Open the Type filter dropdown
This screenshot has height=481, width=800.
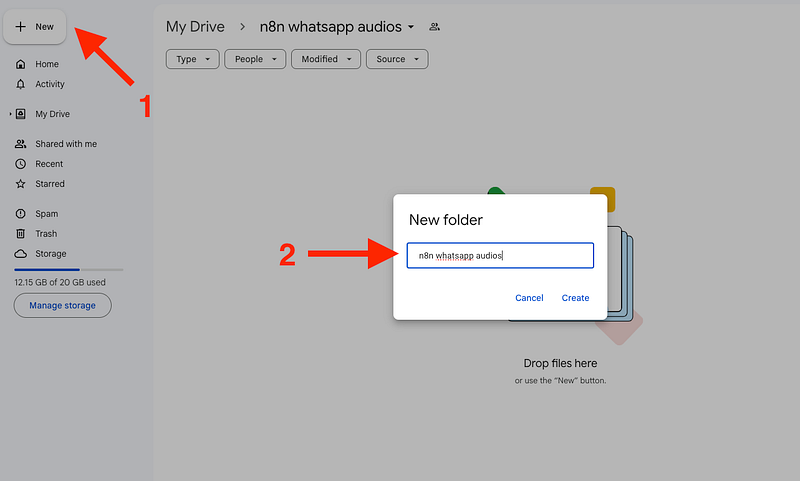click(192, 59)
